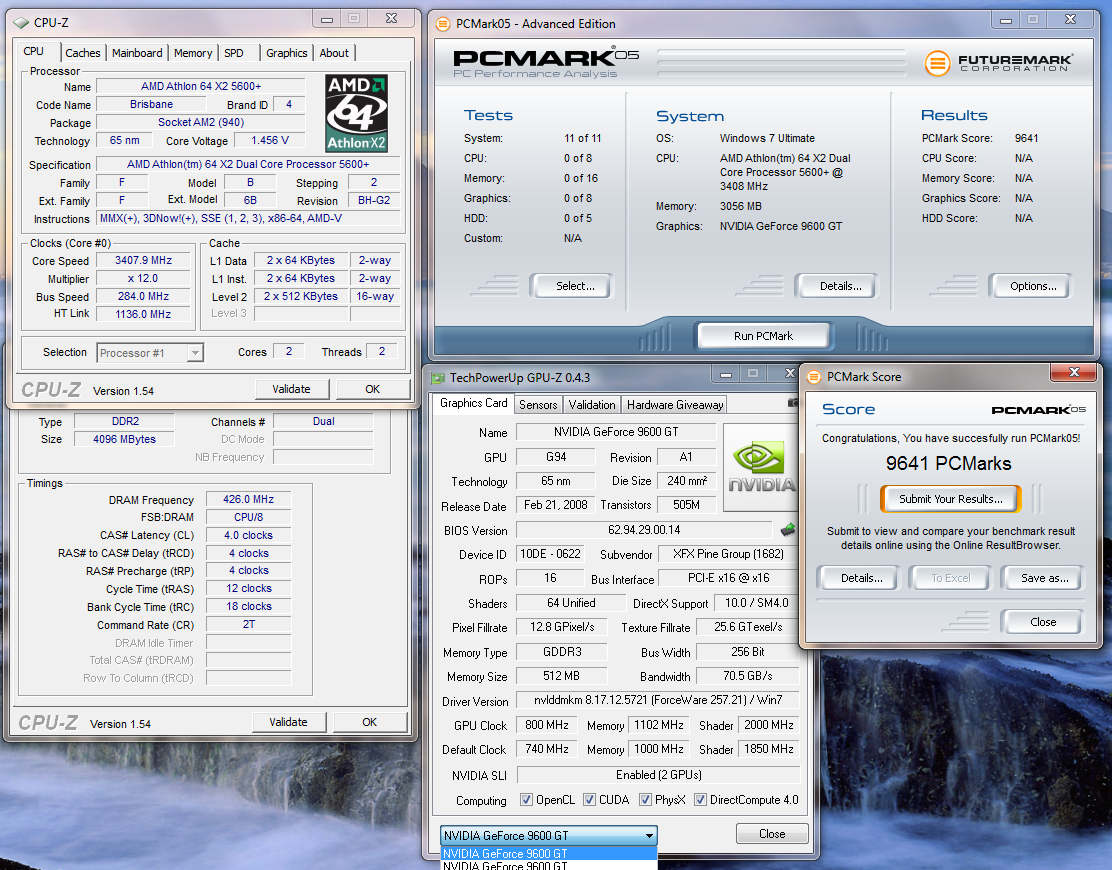This screenshot has width=1112, height=870.
Task: Open the Processor #1 selection dropdown
Action: tap(150, 352)
